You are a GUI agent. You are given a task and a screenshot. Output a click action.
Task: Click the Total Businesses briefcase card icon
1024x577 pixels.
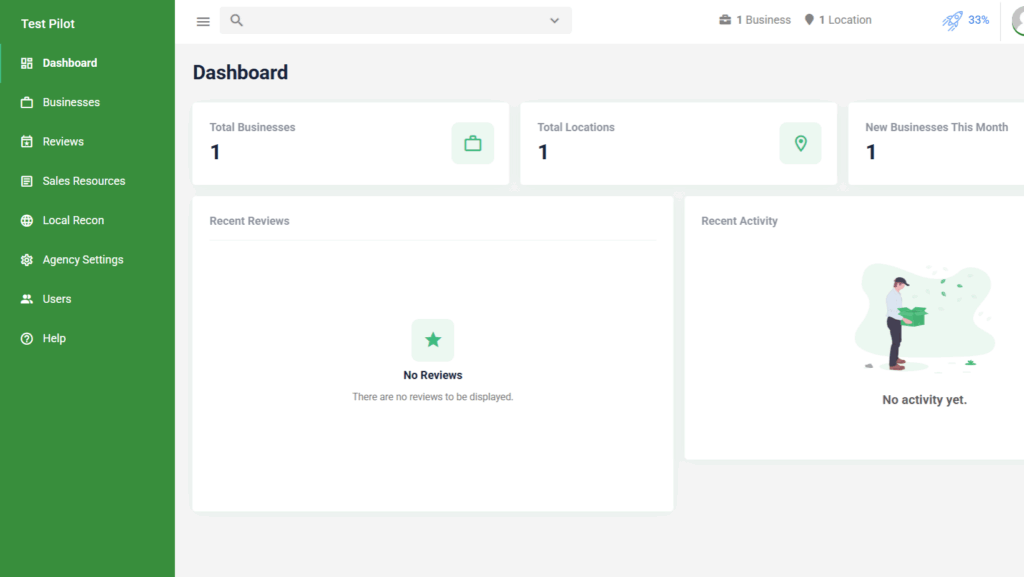473,143
